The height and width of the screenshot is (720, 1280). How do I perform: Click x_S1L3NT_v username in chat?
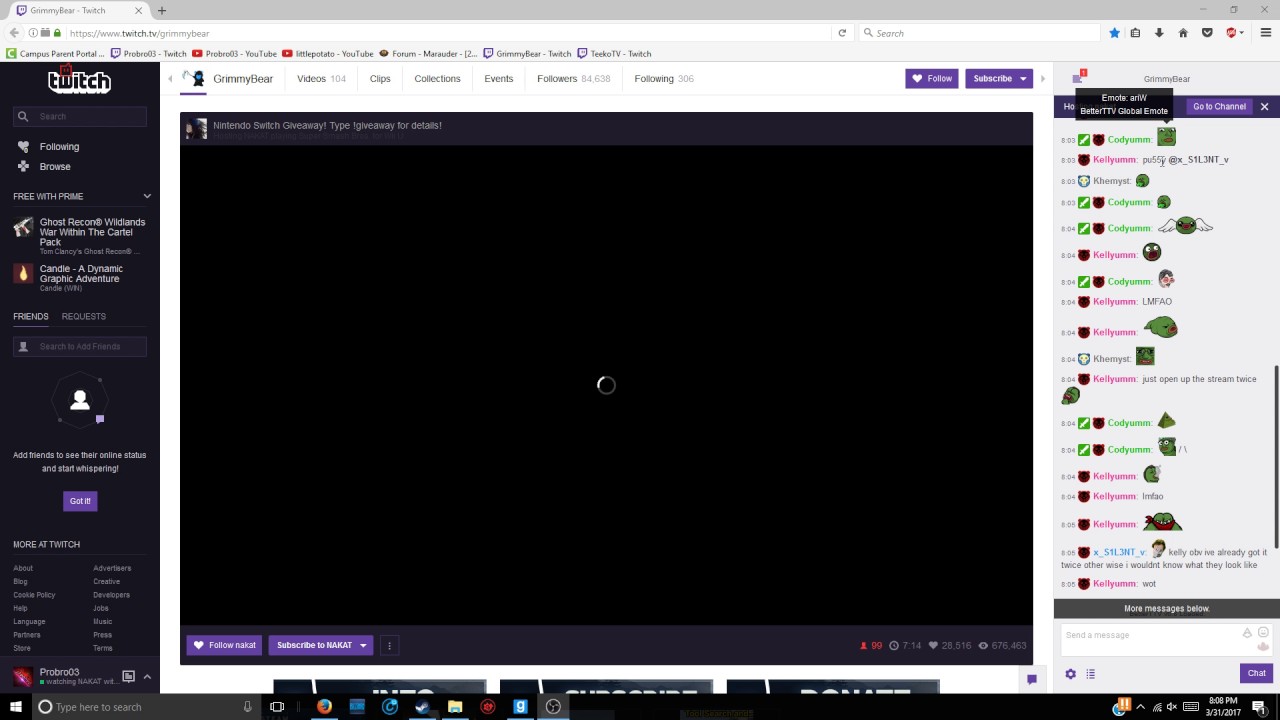[1119, 552]
